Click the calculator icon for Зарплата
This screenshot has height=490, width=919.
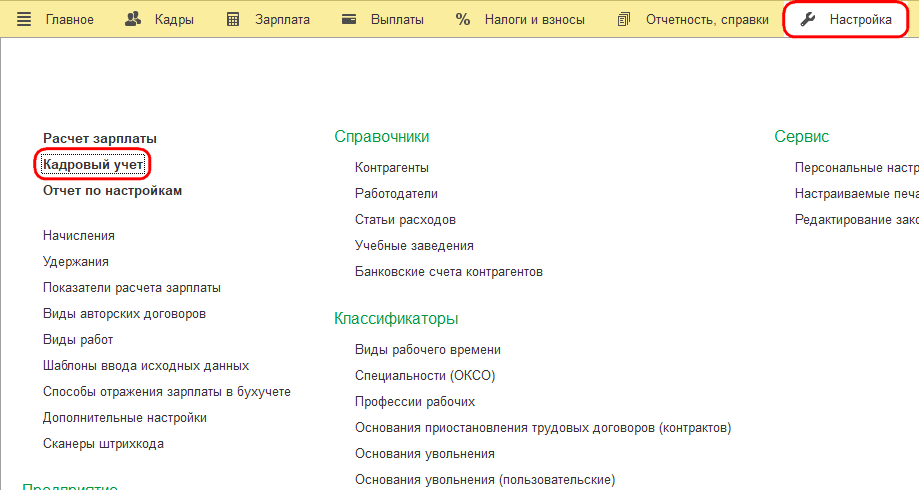click(x=233, y=19)
